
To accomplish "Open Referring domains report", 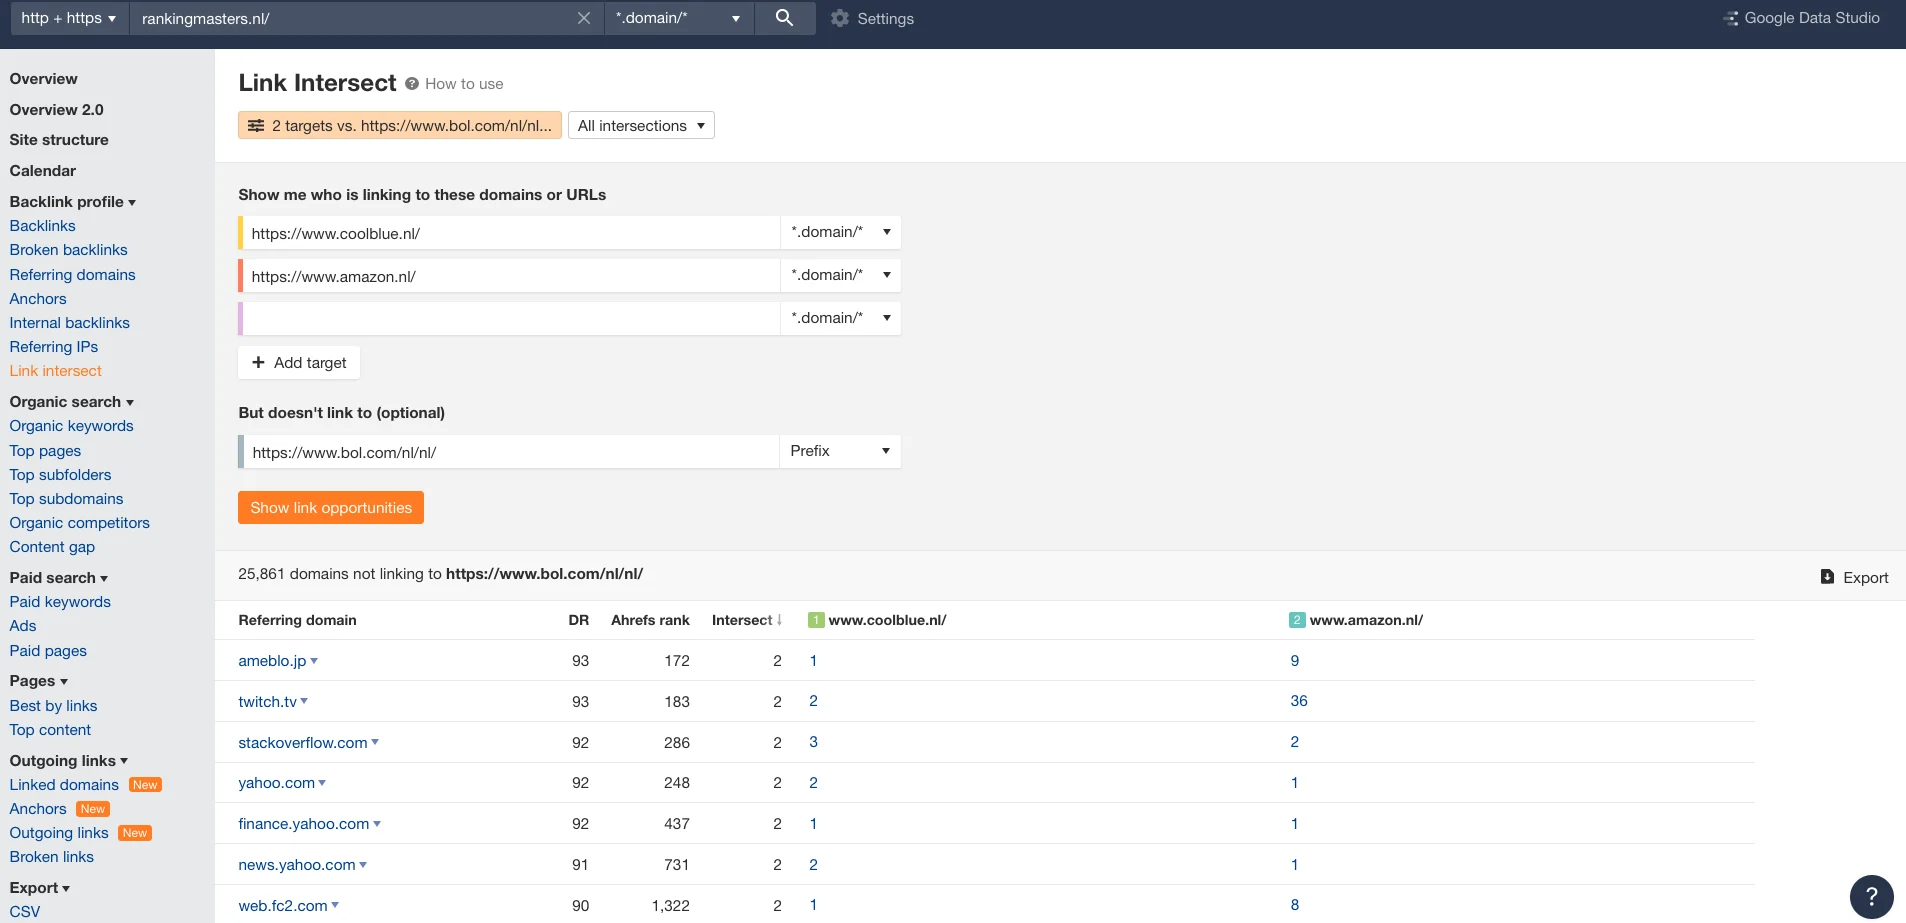I will 72,275.
